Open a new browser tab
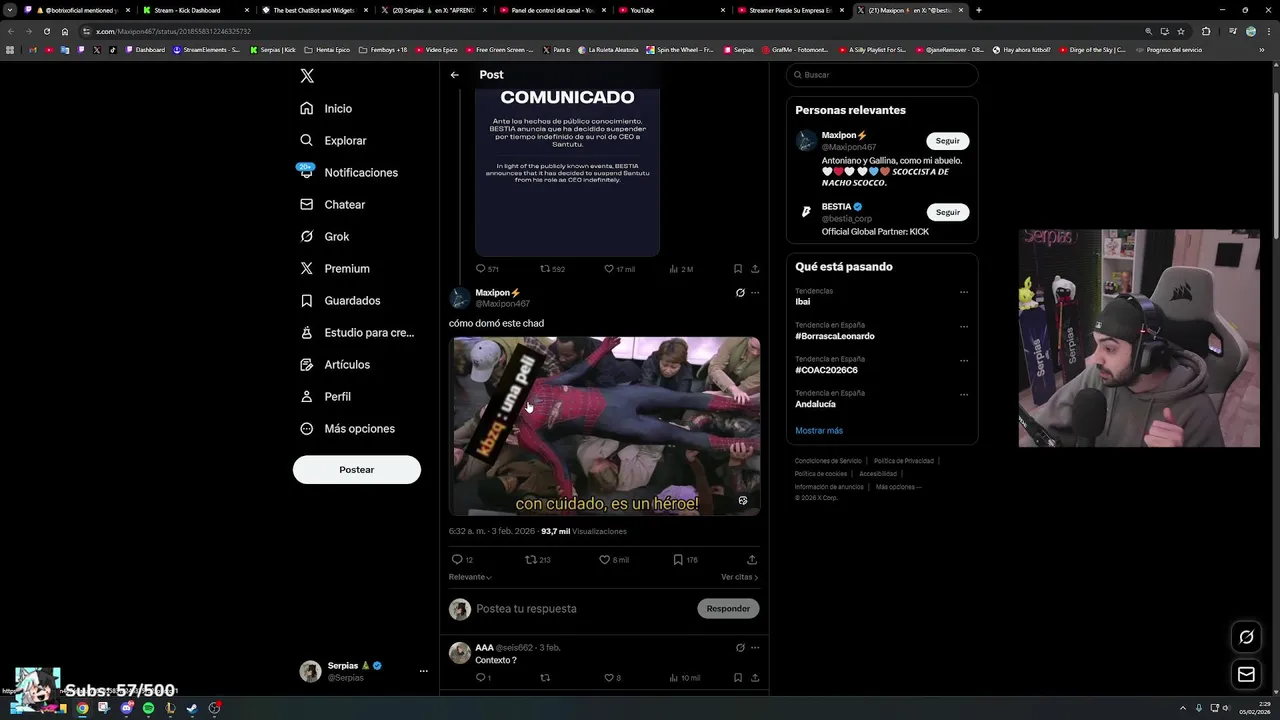Viewport: 1280px width, 720px height. pyautogui.click(x=979, y=10)
